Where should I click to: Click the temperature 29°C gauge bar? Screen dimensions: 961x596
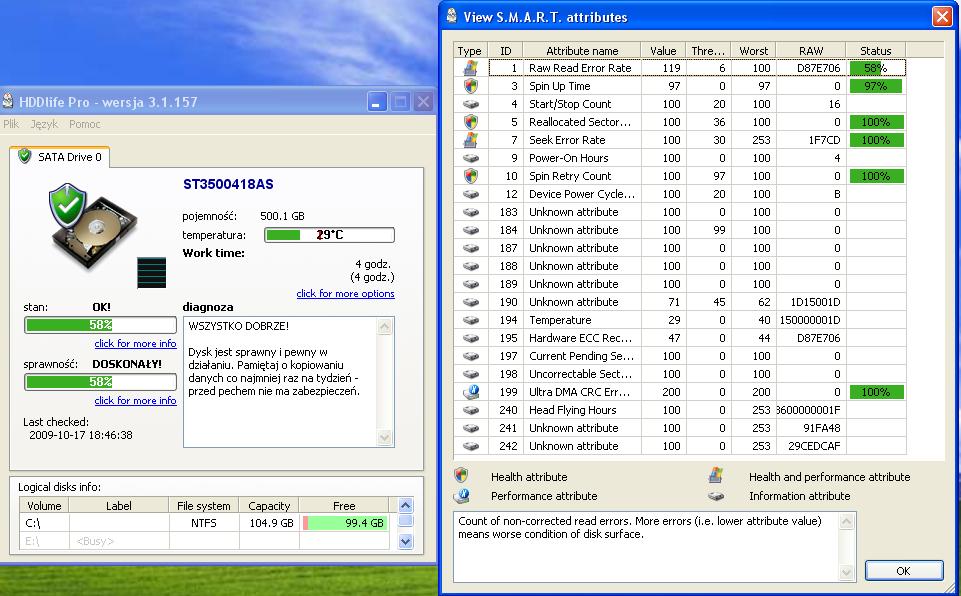[329, 235]
